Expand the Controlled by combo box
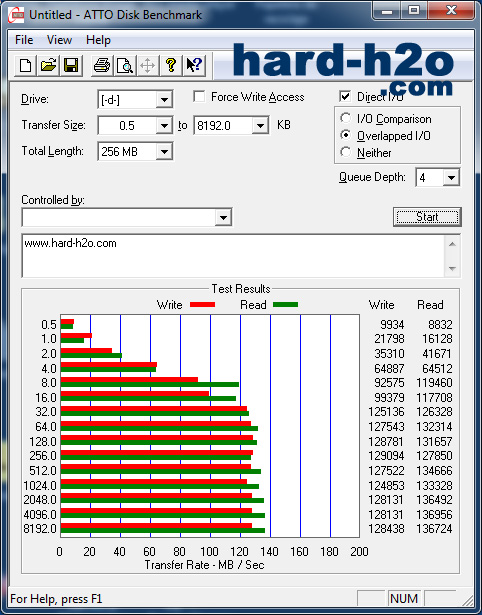 [223, 217]
